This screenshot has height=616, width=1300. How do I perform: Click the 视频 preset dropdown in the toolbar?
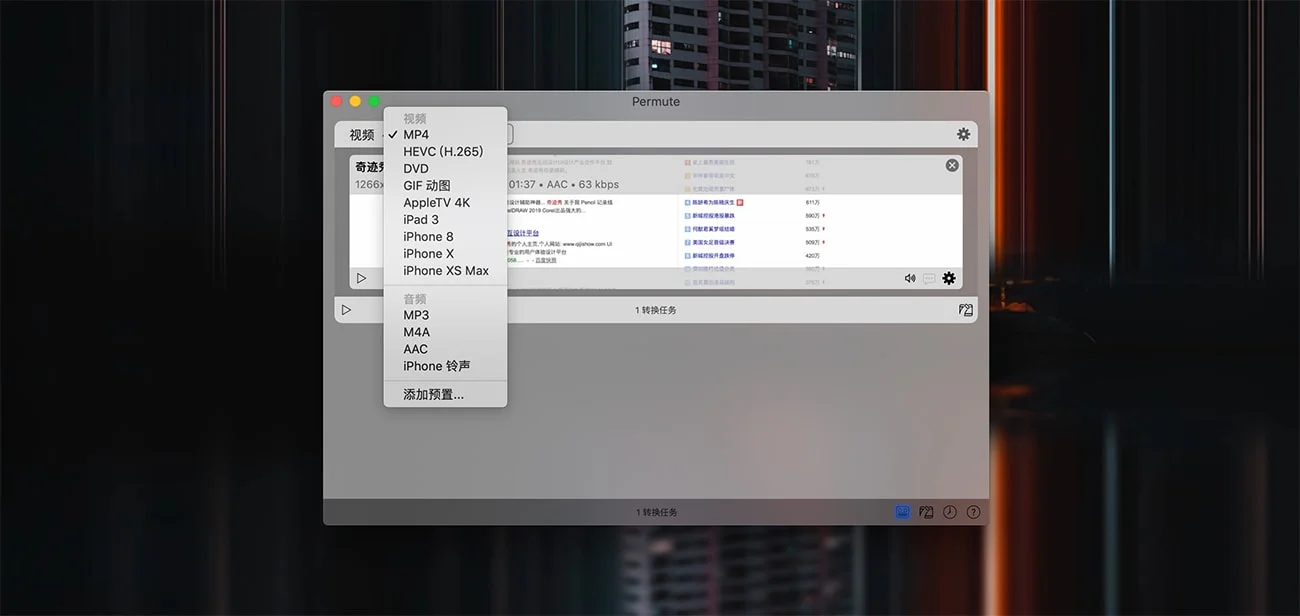[362, 135]
